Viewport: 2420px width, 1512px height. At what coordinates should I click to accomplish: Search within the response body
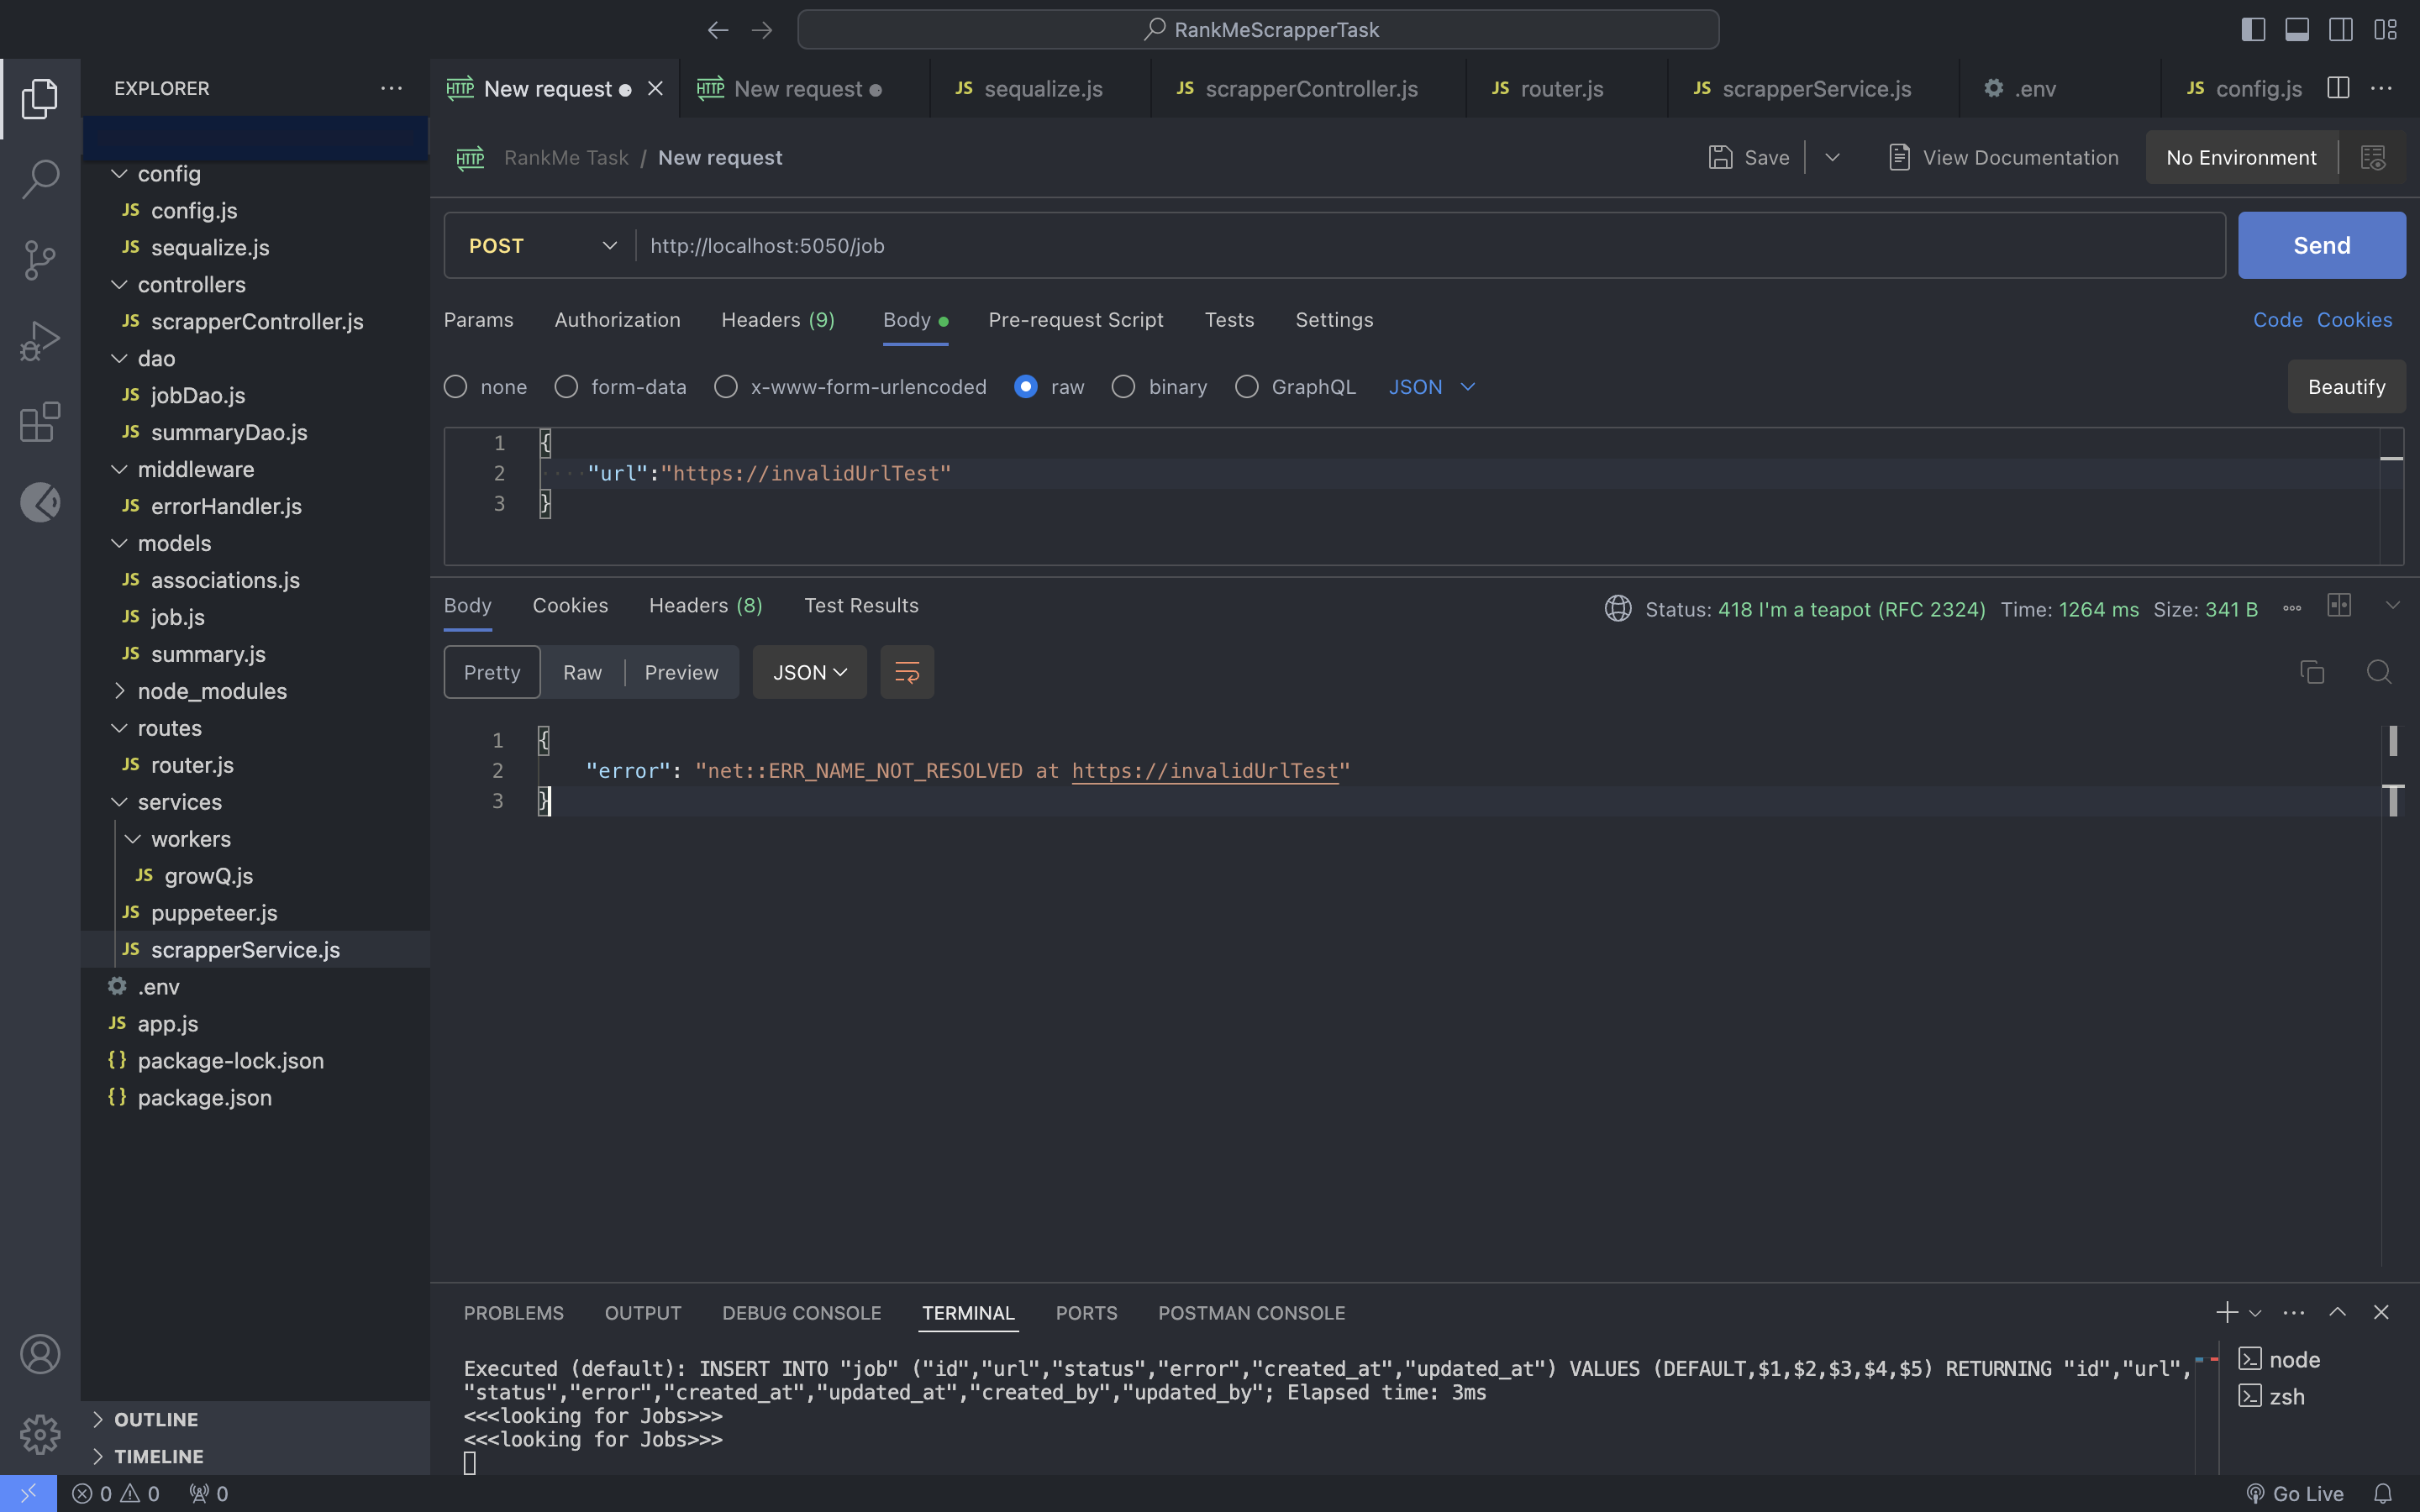click(x=2379, y=672)
